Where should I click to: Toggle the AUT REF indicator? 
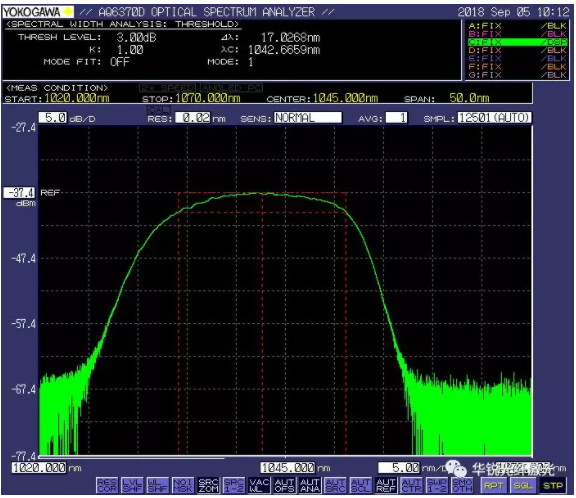[386, 485]
